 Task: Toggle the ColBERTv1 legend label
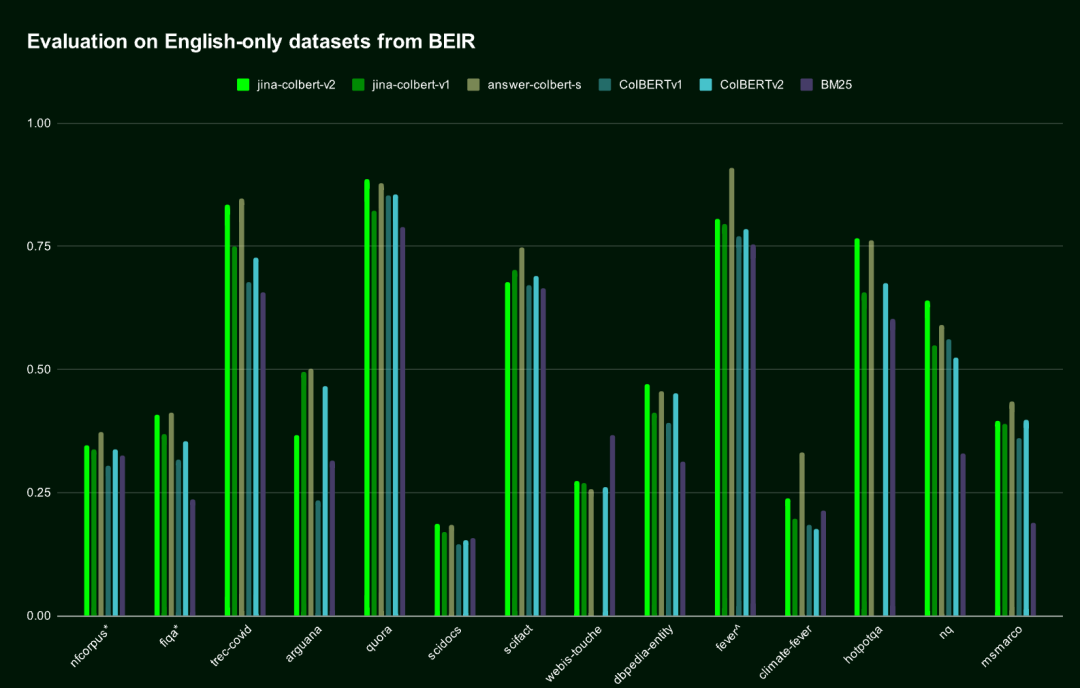650,85
